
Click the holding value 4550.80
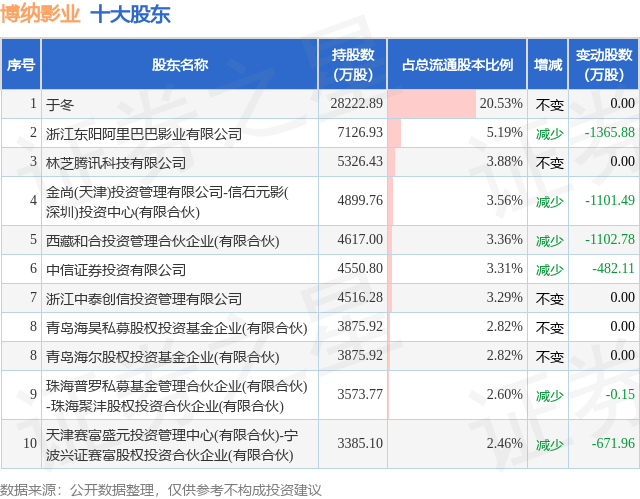[360, 268]
